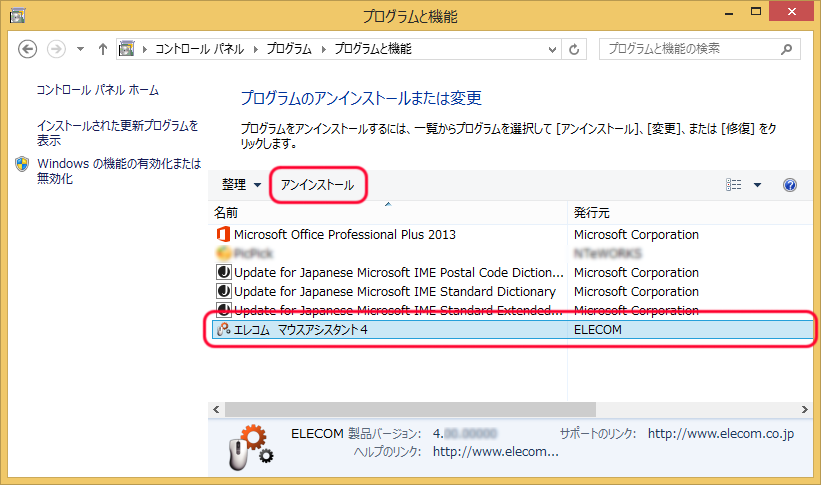Open Windows の機能の有効化または無効化 link

click(119, 171)
